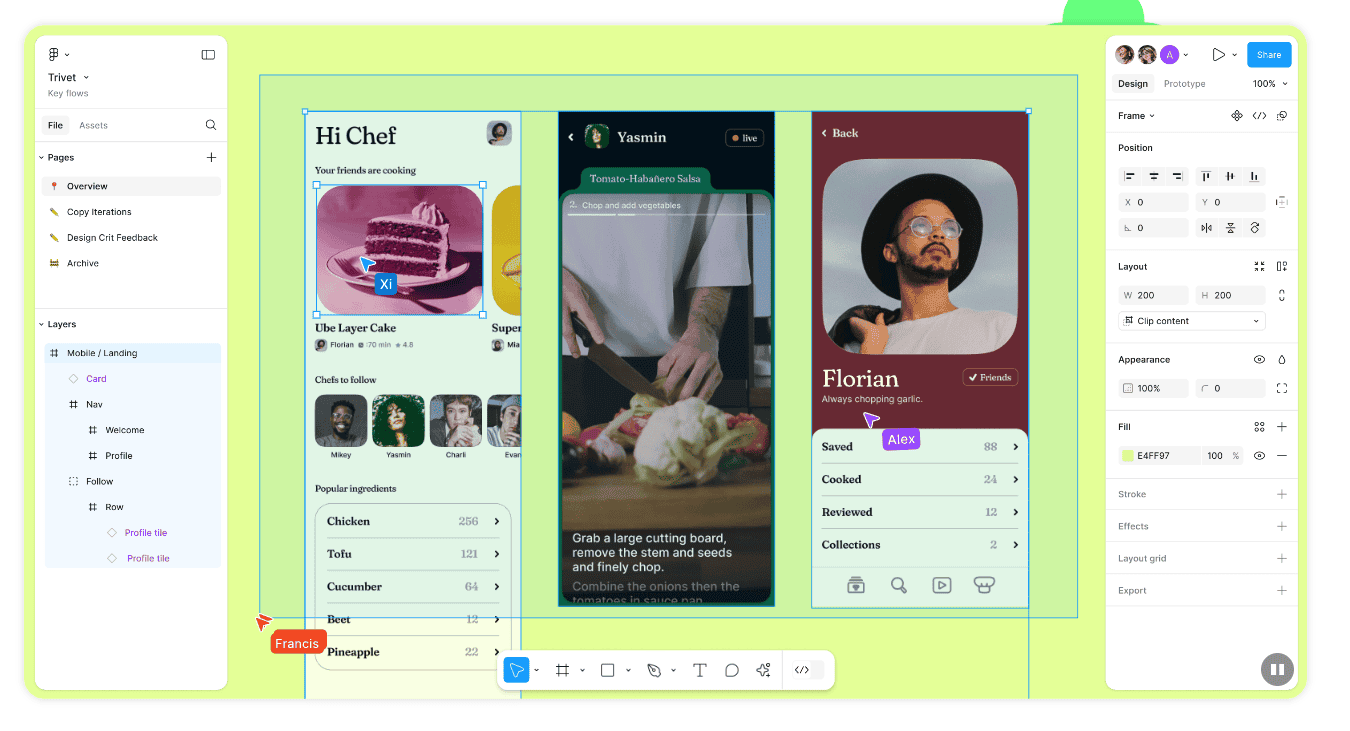The width and height of the screenshot is (1350, 731).
Task: Open the shape tools chevron beside Rectangle
Action: tap(628, 670)
